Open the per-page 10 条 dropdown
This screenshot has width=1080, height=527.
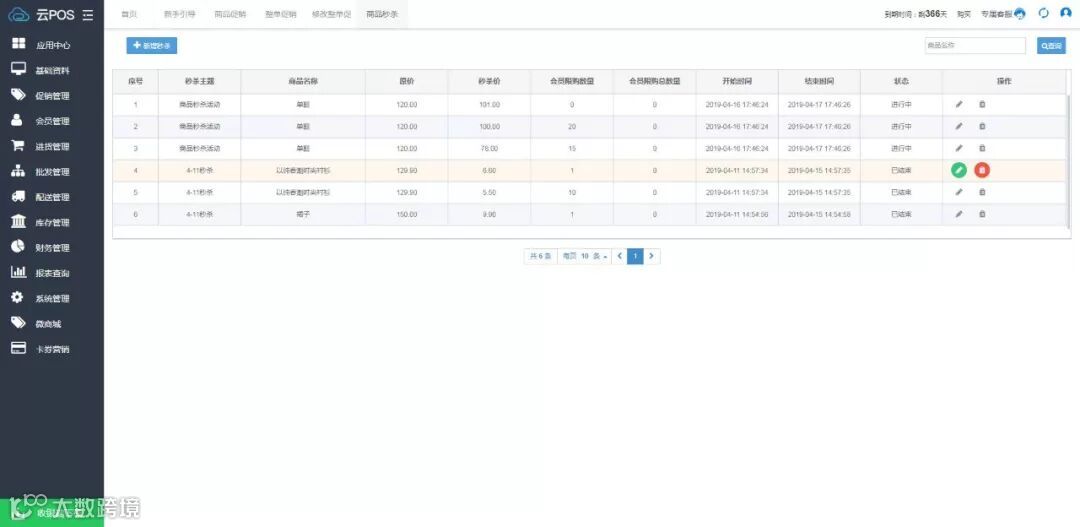pos(584,256)
